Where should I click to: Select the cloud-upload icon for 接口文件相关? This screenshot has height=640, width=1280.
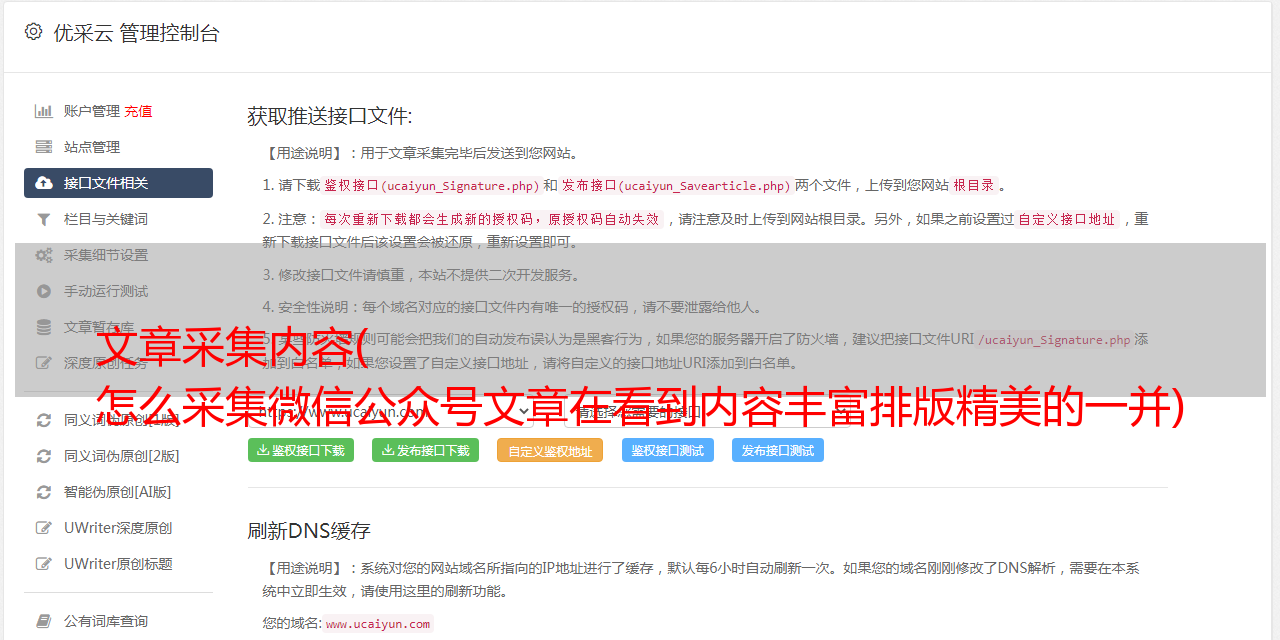(x=44, y=183)
